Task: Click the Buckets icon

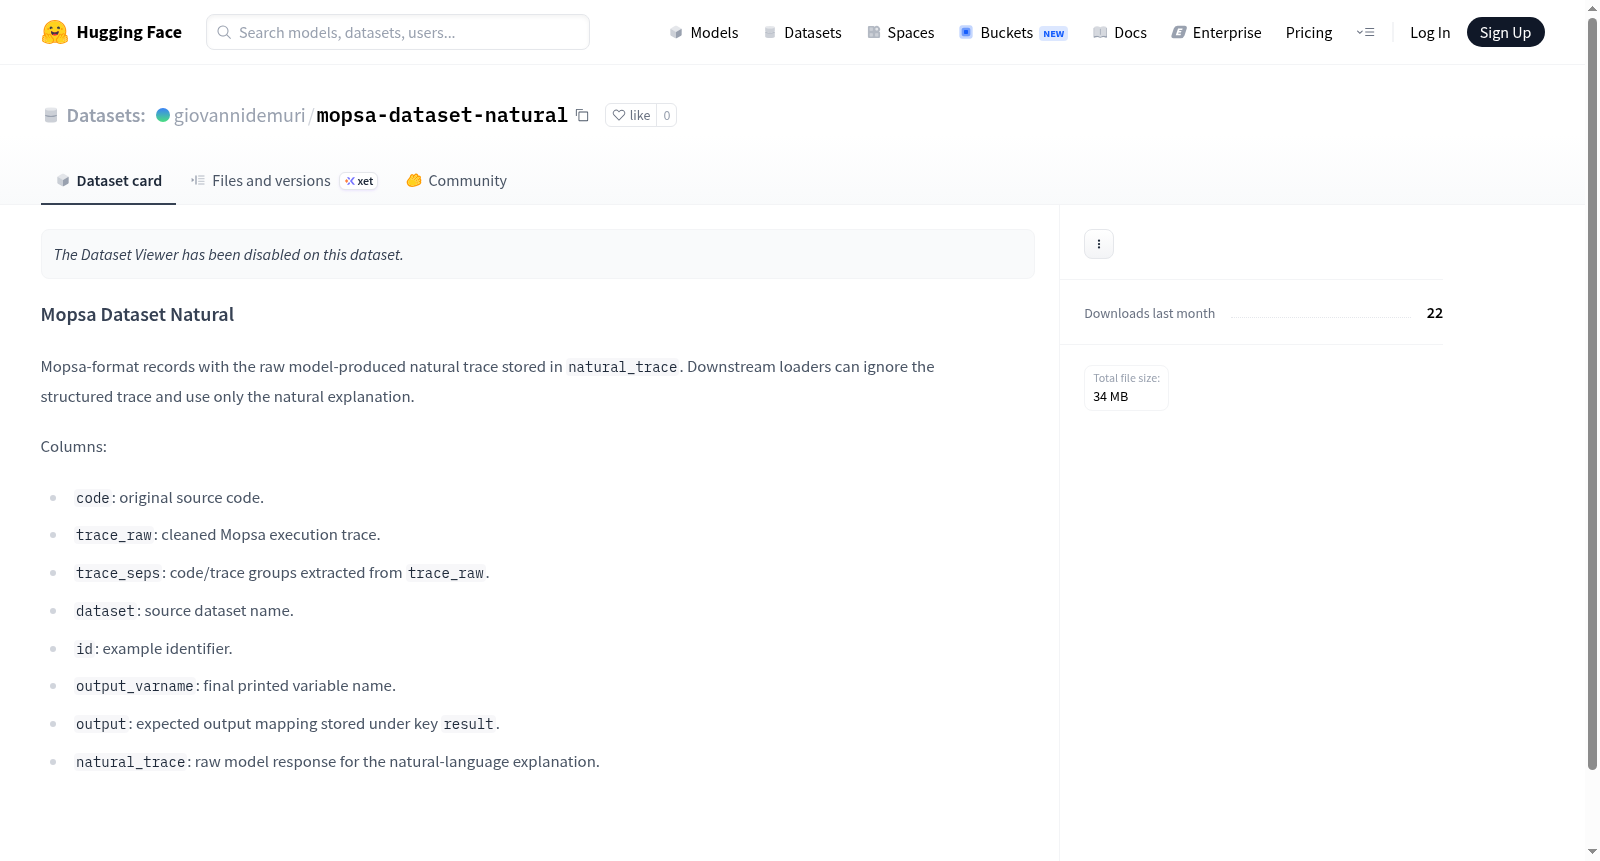Action: (966, 32)
